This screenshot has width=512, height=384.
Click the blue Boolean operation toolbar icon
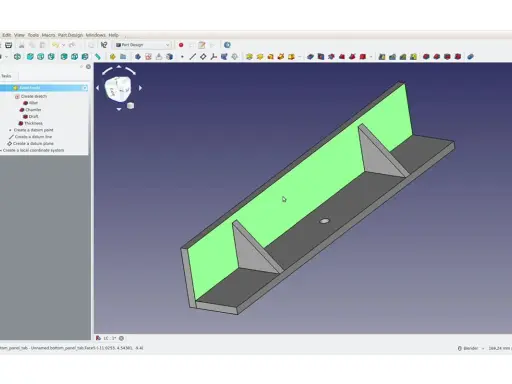click(x=470, y=57)
